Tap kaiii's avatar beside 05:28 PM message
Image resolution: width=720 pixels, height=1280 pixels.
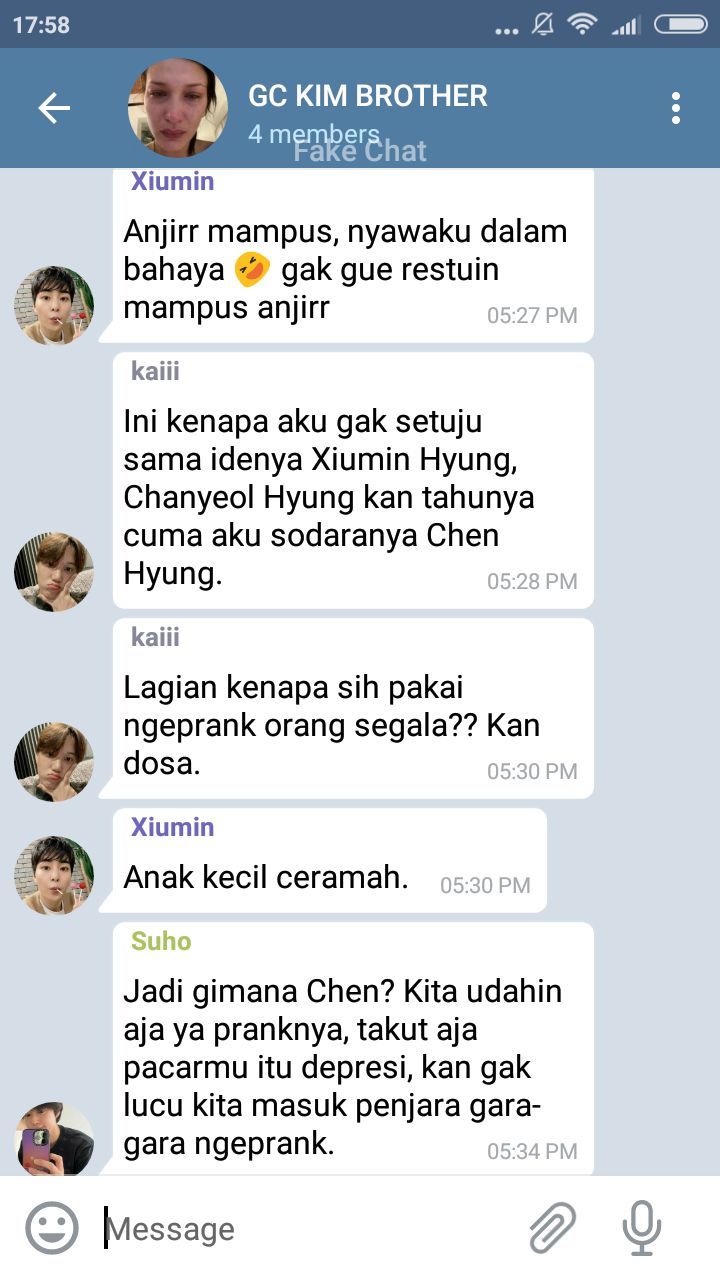coord(54,572)
